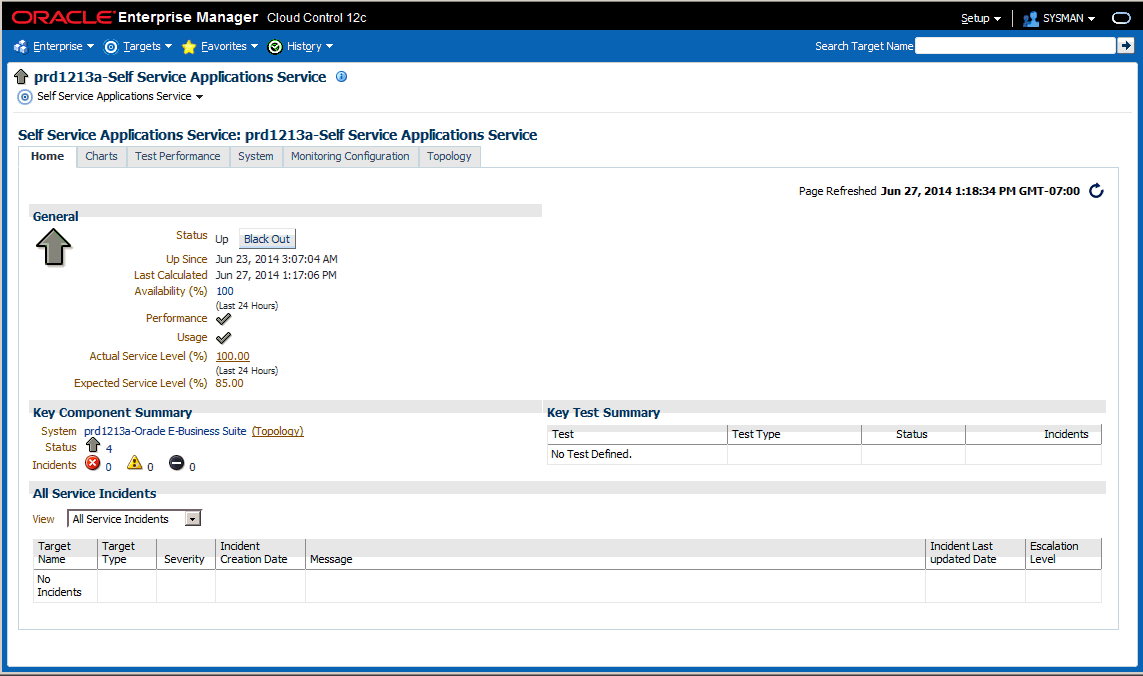This screenshot has height=676, width=1143.
Task: Click the Incident Last updated Date header
Action: point(975,553)
